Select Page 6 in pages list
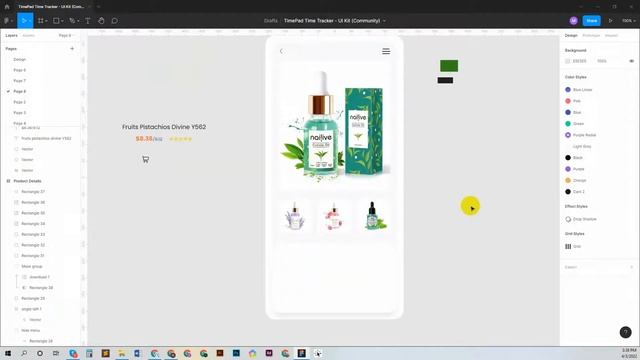 20,70
